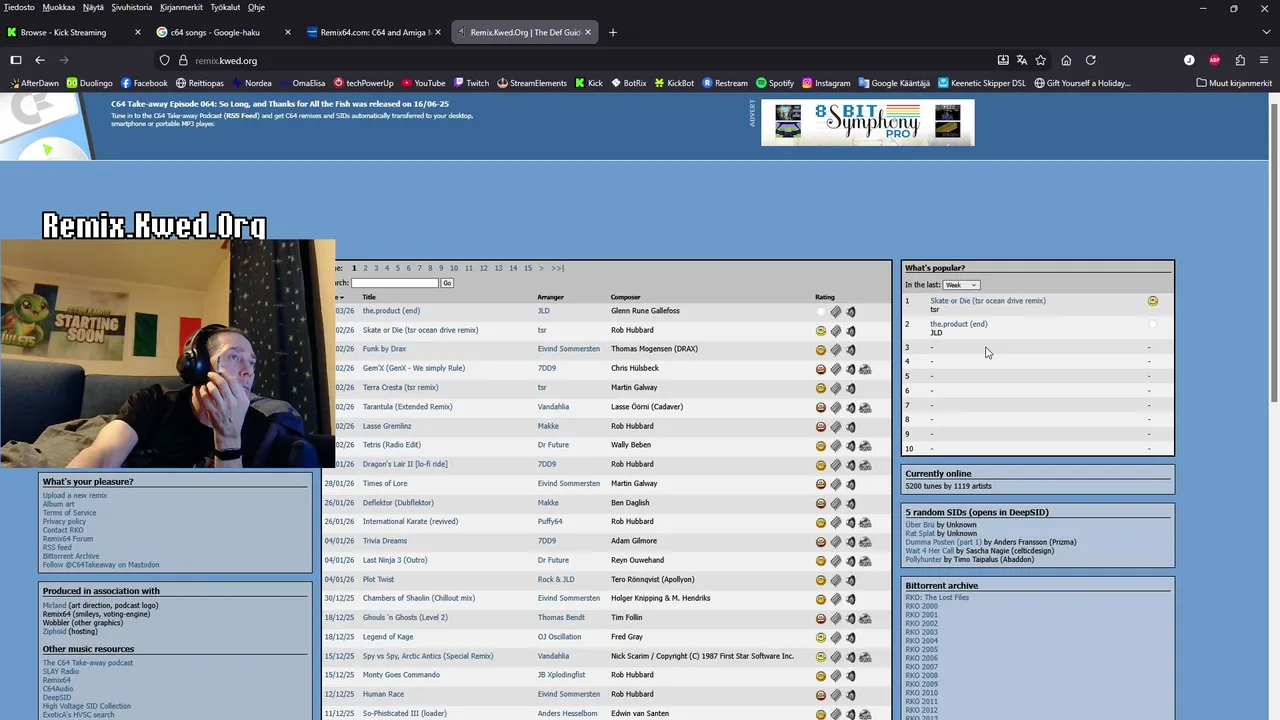
Task: Go back with the browser back arrow
Action: pos(40,60)
